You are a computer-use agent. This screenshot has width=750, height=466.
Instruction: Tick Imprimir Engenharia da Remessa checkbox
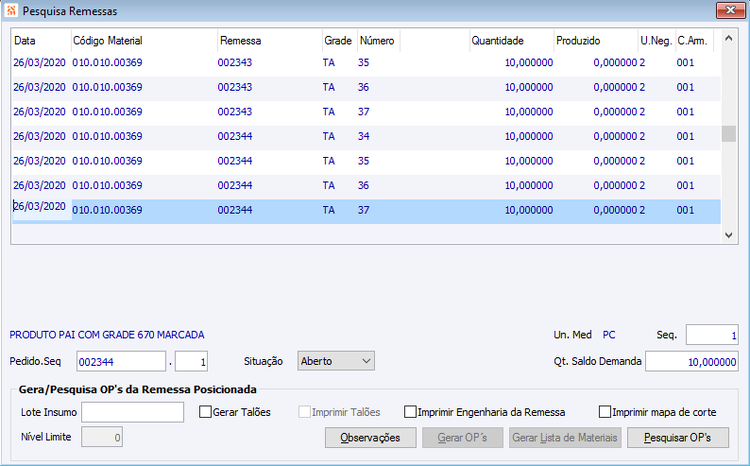410,412
